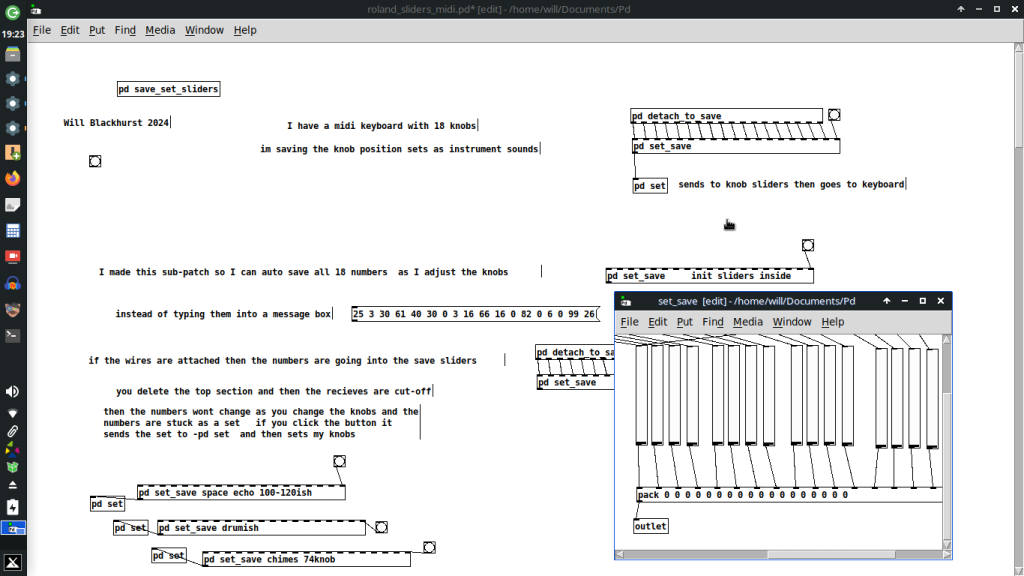The image size is (1024, 576).
Task: Click the second vertical slider from left in set_save
Action: [x=657, y=394]
